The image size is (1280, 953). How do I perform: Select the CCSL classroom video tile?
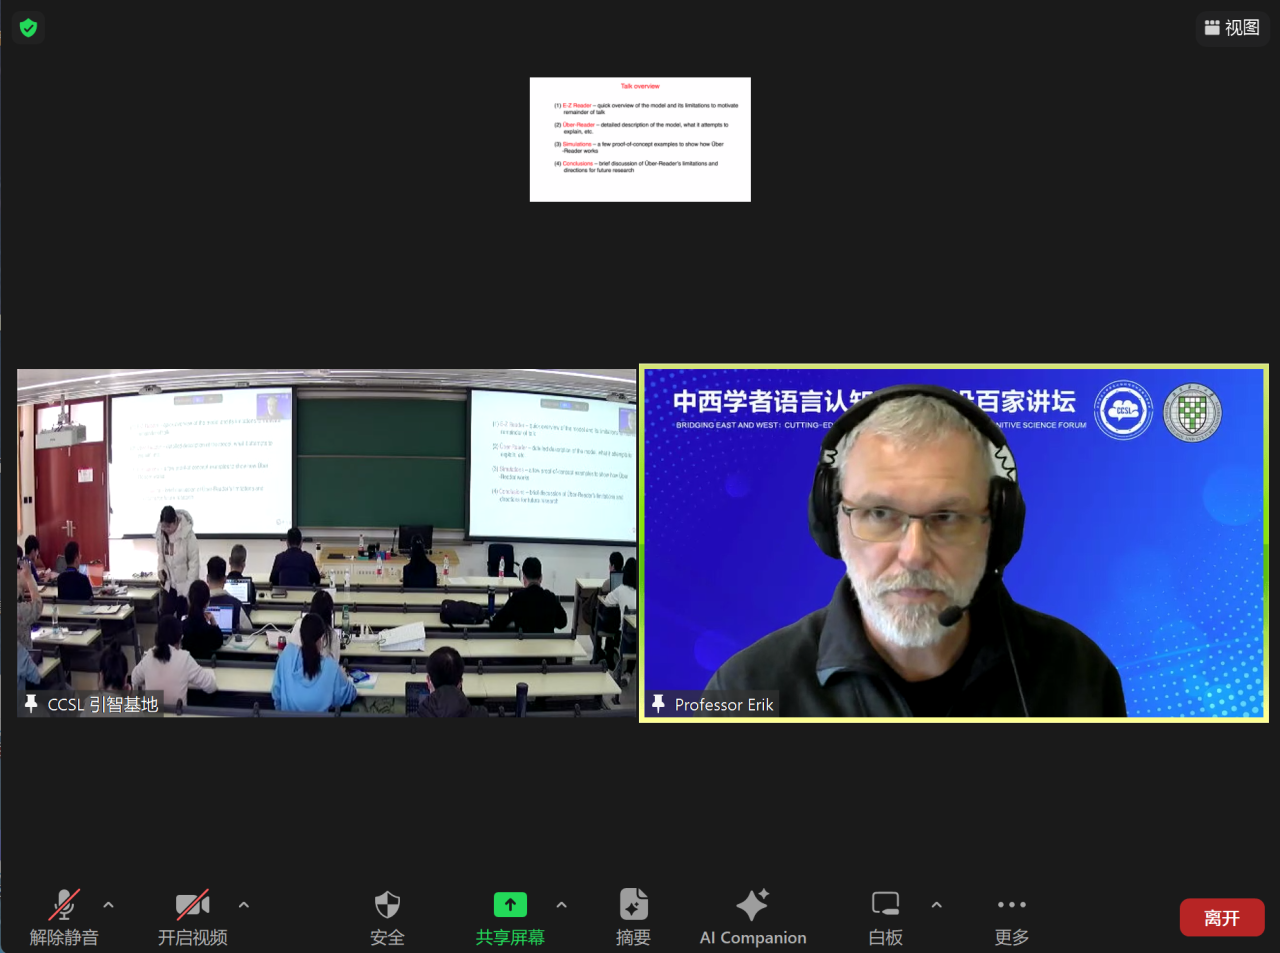click(326, 543)
